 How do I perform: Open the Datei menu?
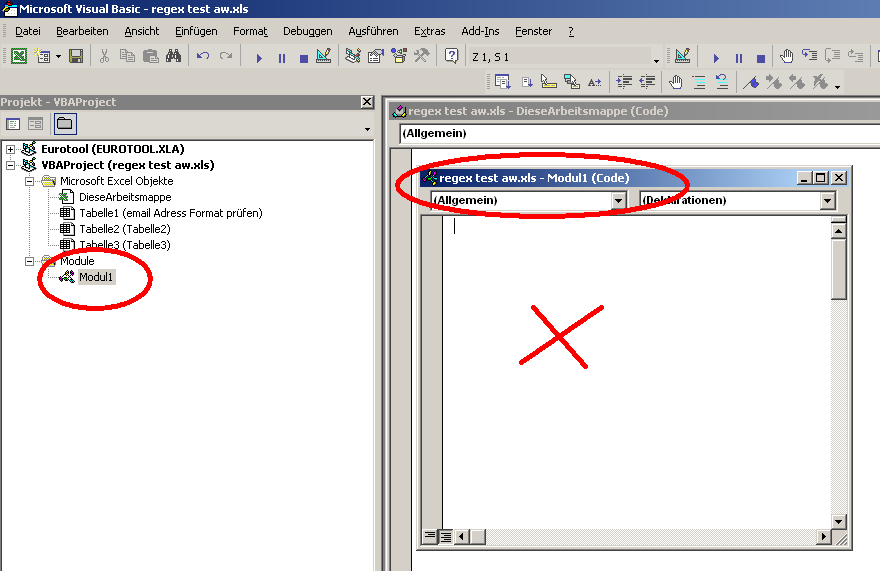(28, 31)
